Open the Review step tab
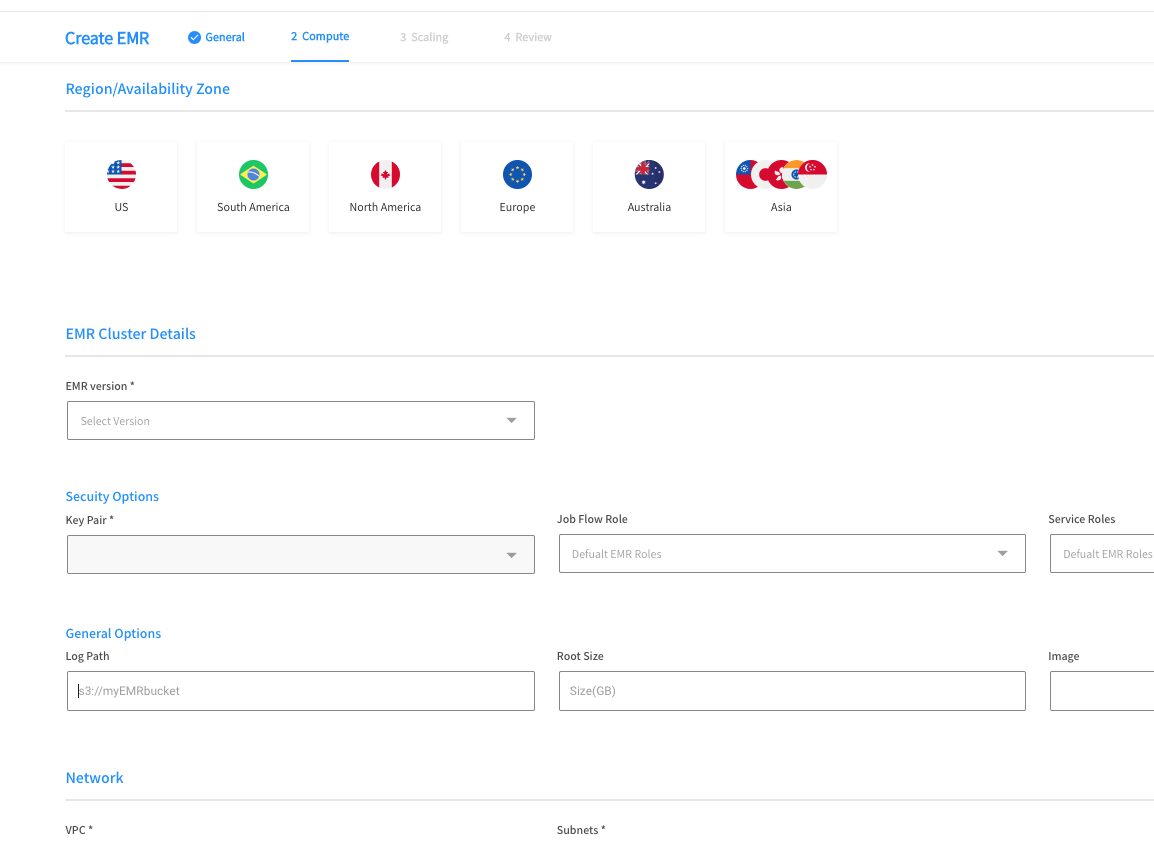Viewport: 1154px width, 845px height. click(x=528, y=38)
